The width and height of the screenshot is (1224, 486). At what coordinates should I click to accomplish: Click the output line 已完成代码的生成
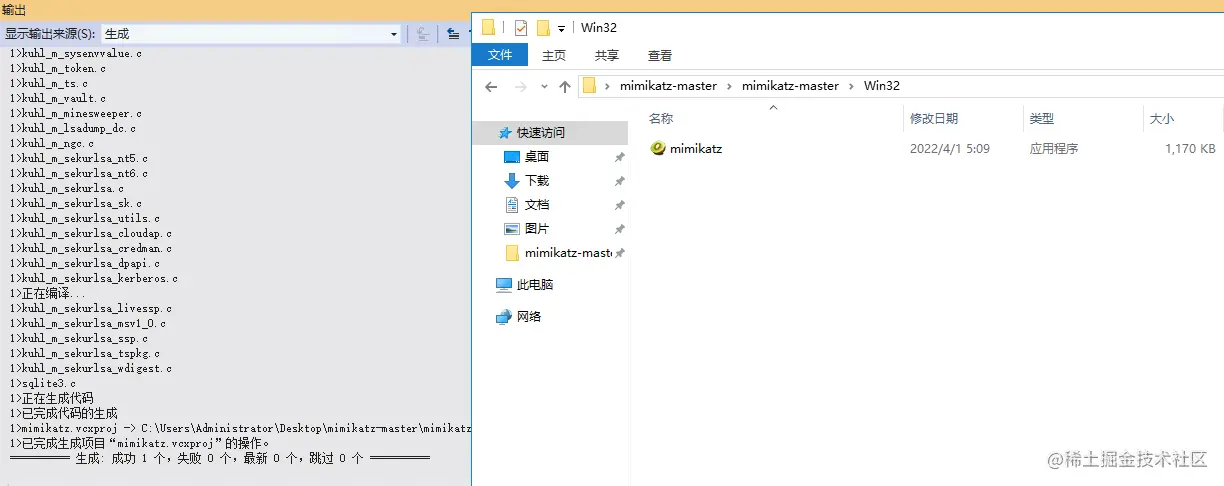pyautogui.click(x=64, y=412)
